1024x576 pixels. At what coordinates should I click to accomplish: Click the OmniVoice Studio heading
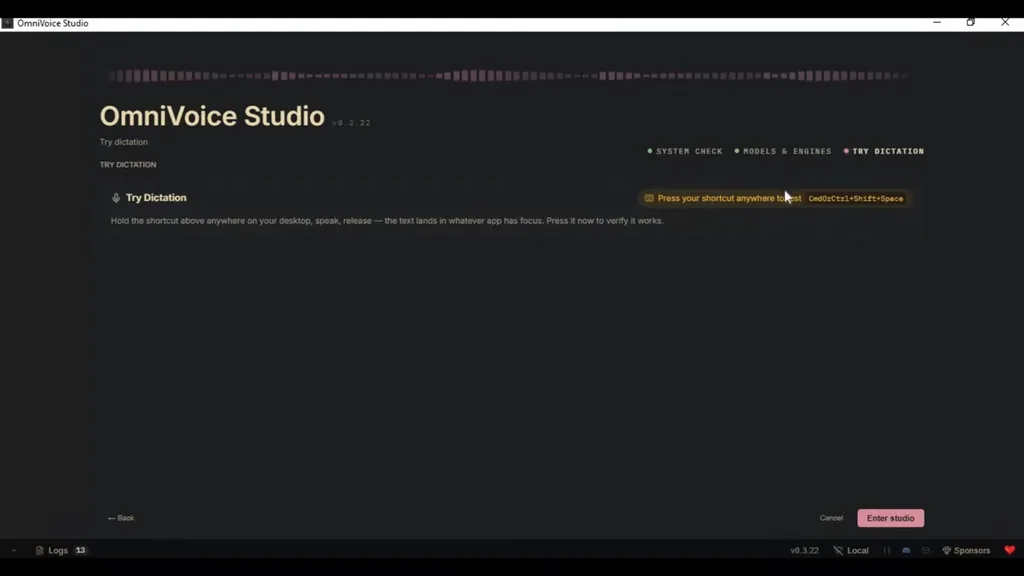point(212,116)
